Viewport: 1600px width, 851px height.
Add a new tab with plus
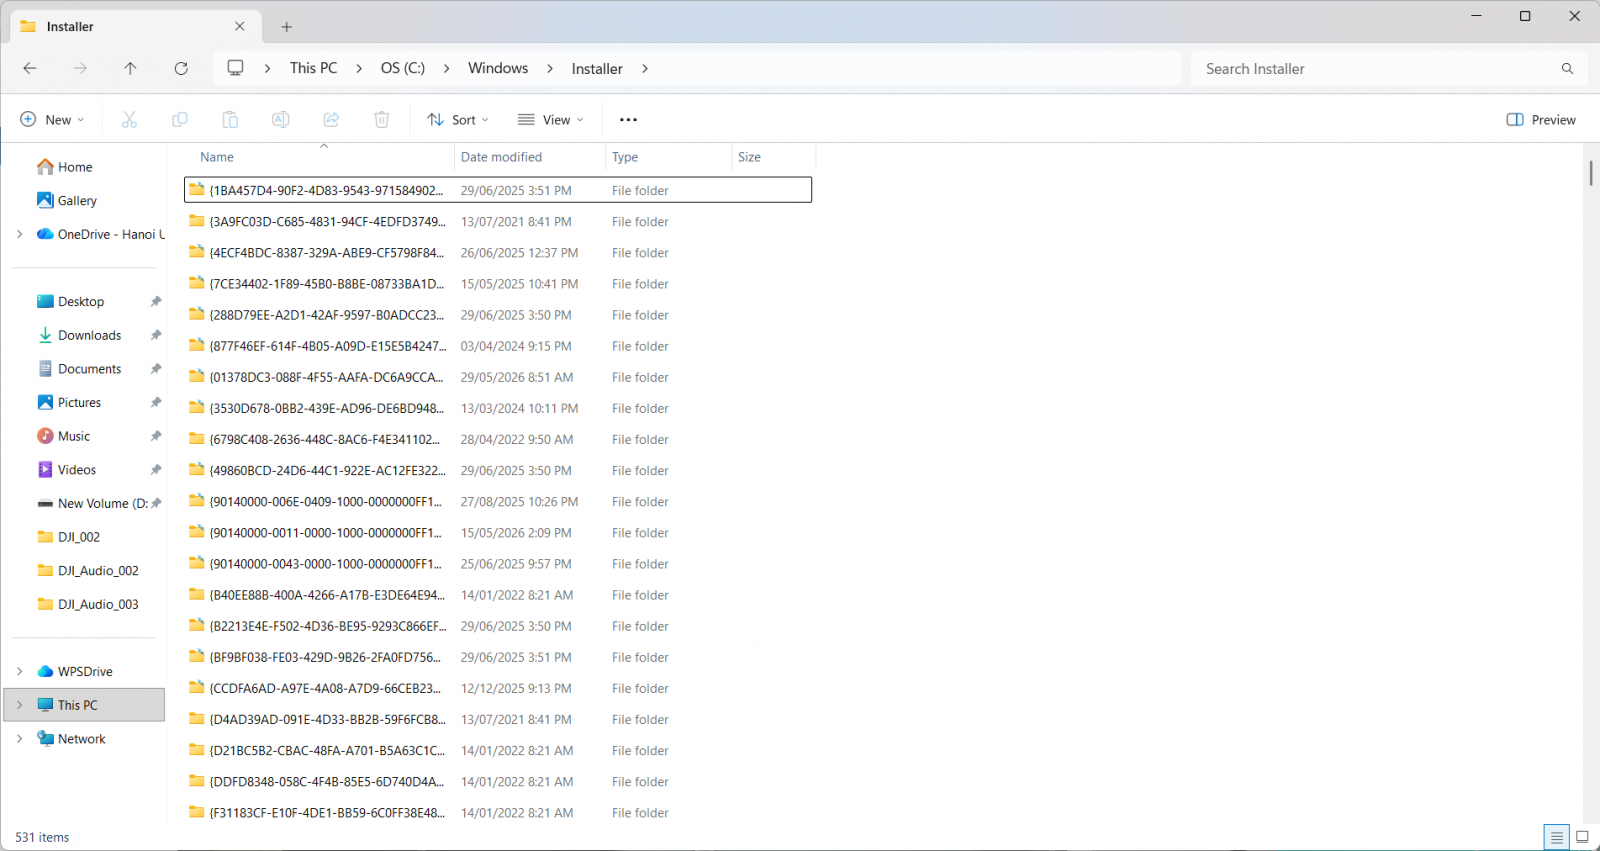tap(287, 27)
